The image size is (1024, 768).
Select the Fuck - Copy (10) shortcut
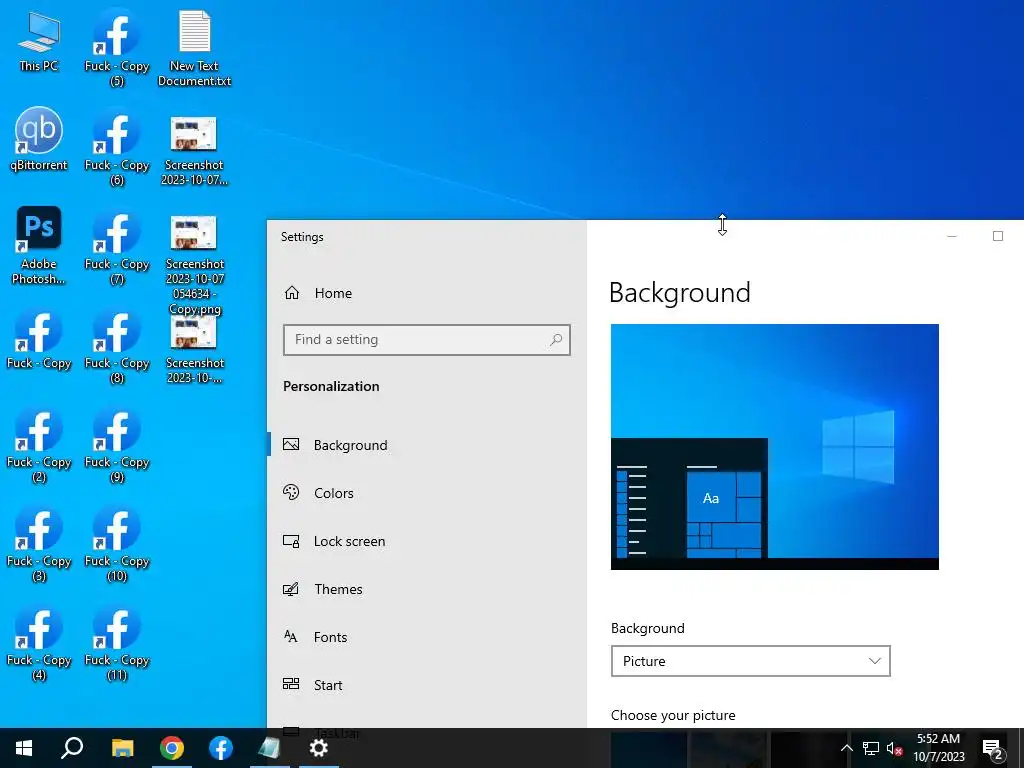coord(117,544)
